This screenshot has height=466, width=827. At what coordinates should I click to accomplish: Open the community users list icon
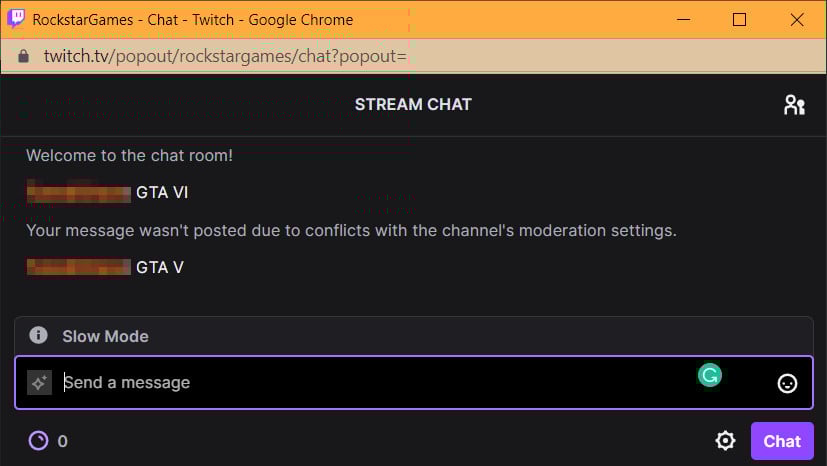pyautogui.click(x=794, y=105)
